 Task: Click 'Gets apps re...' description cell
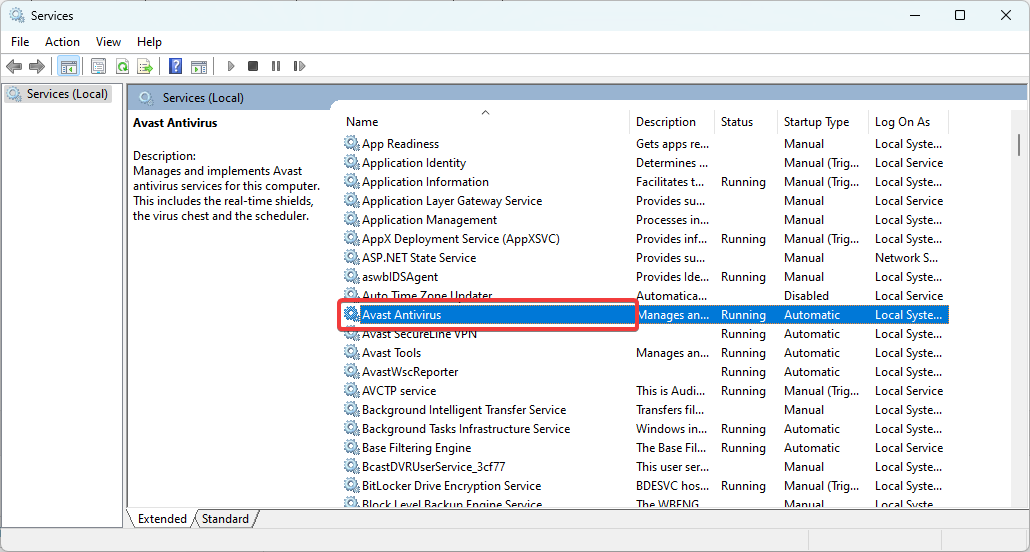pos(672,143)
